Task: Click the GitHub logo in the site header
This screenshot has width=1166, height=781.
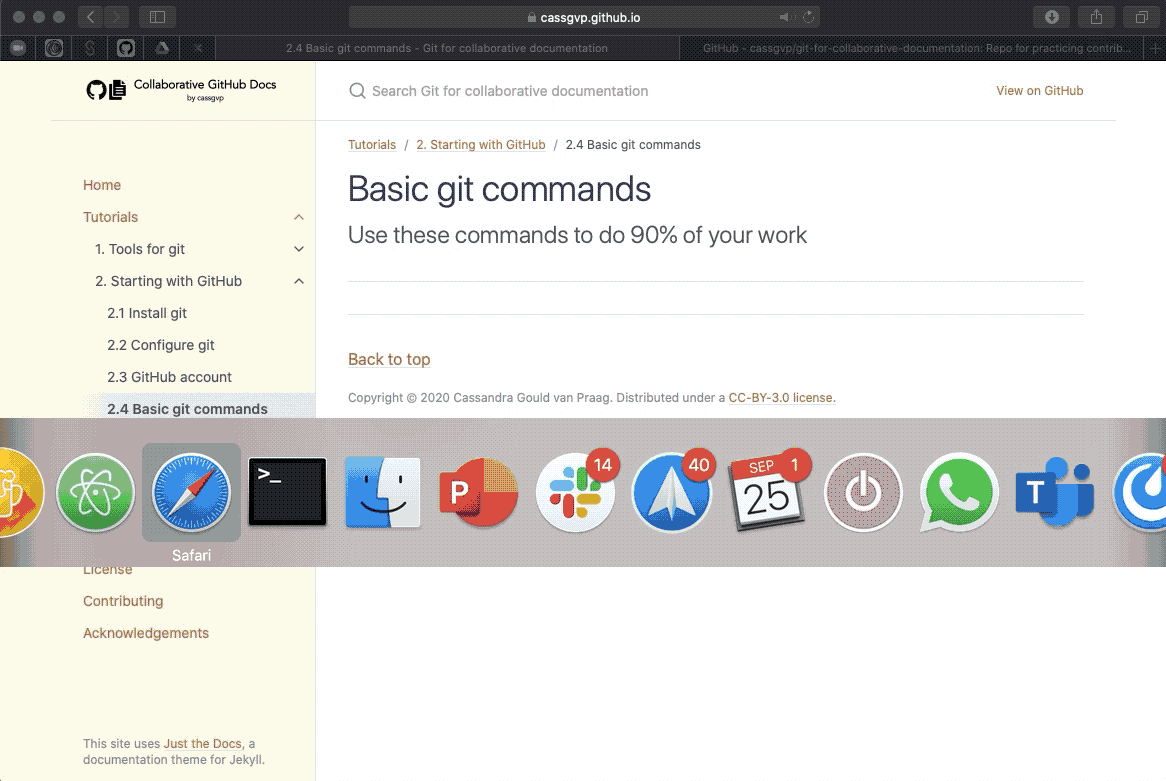Action: tap(96, 91)
